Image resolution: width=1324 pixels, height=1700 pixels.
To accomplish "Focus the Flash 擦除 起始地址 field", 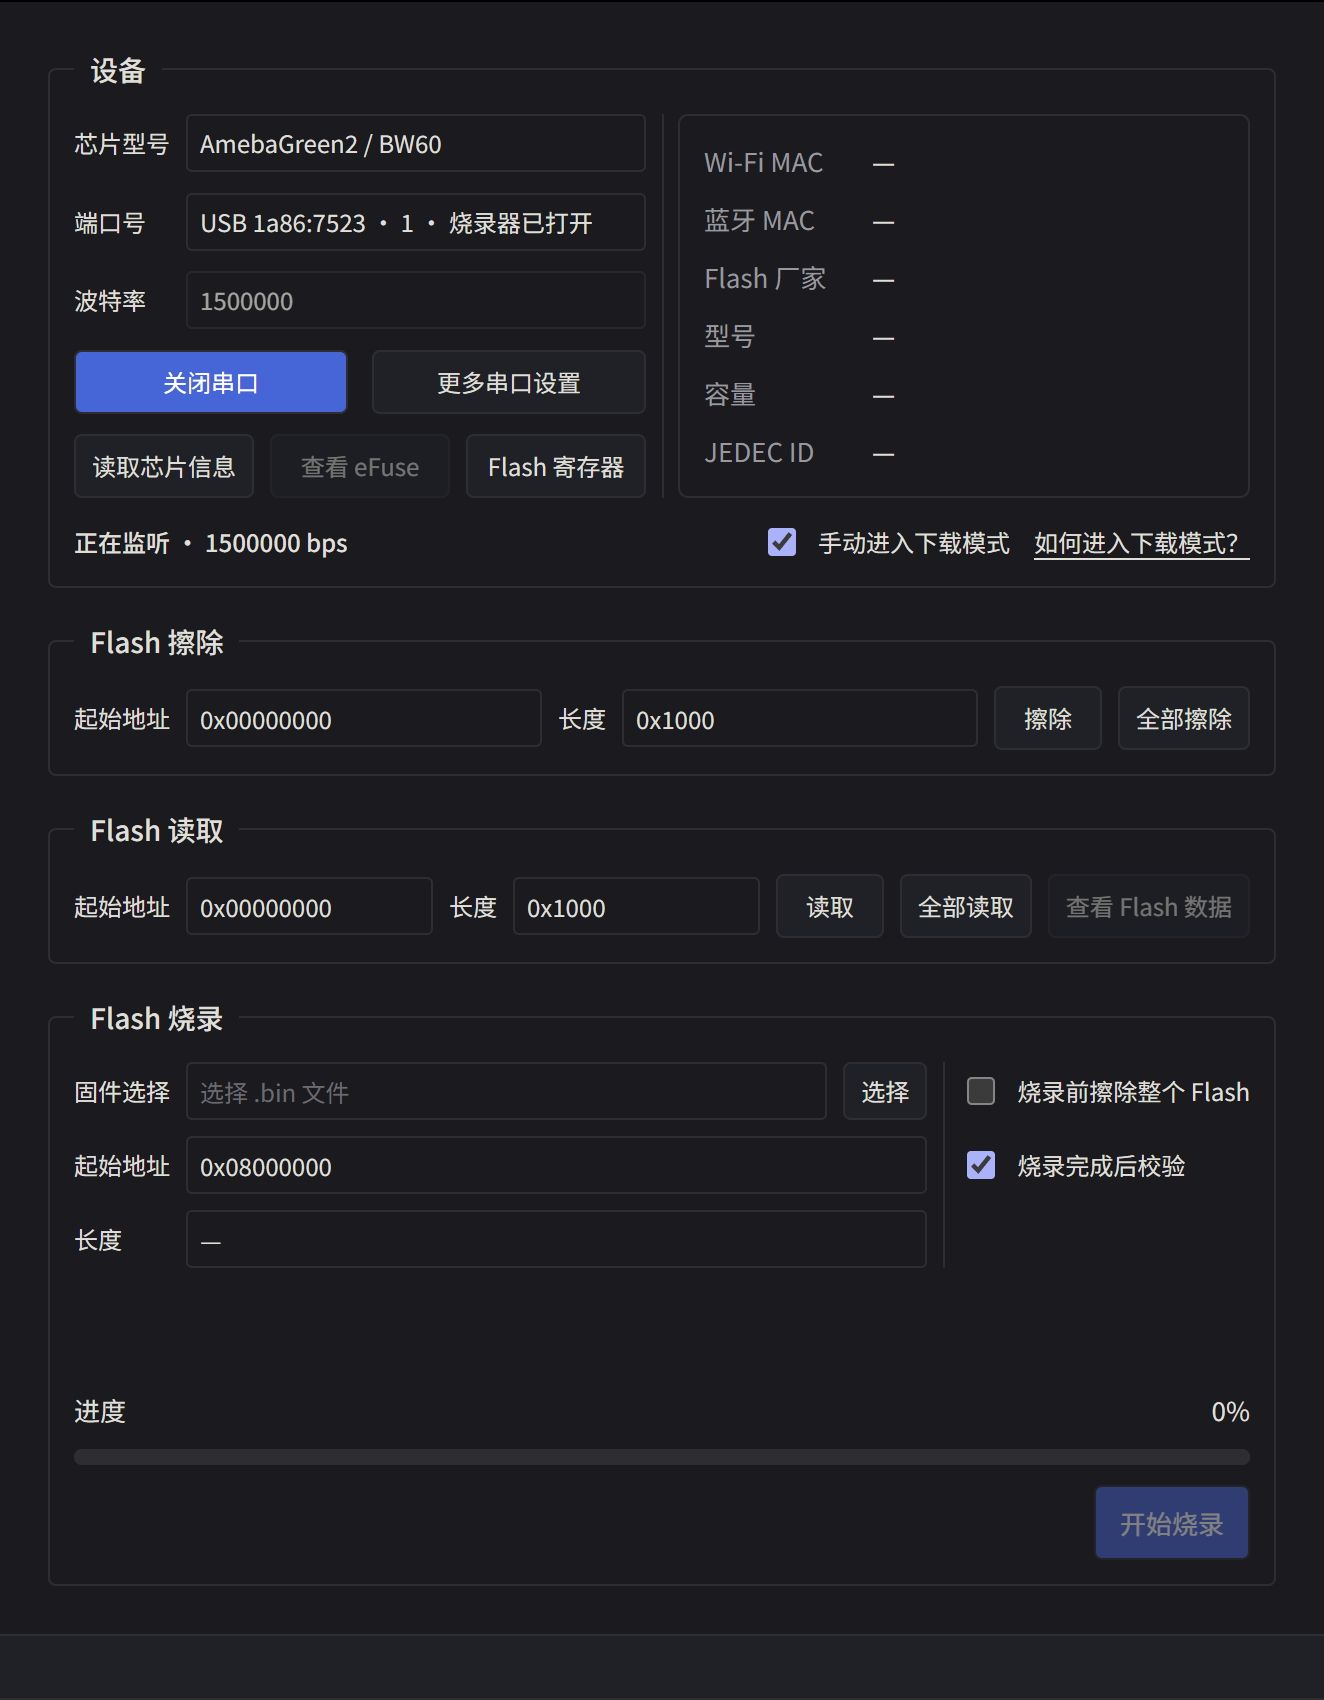I will pyautogui.click(x=364, y=718).
